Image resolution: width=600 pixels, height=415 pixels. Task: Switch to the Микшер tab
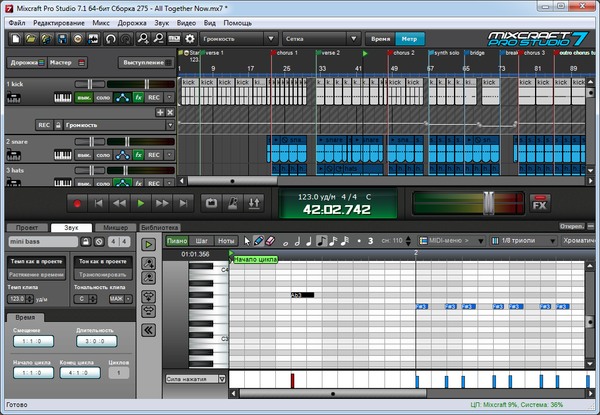(116, 227)
